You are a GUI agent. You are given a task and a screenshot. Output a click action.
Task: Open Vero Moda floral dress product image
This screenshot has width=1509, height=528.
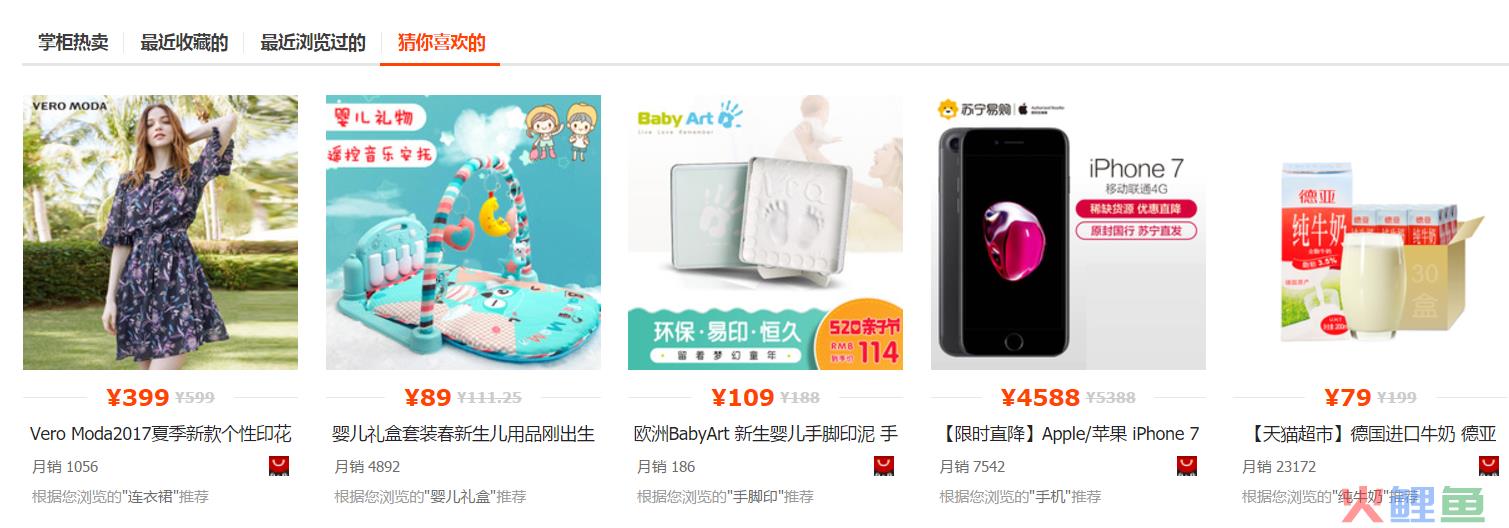pyautogui.click(x=160, y=232)
